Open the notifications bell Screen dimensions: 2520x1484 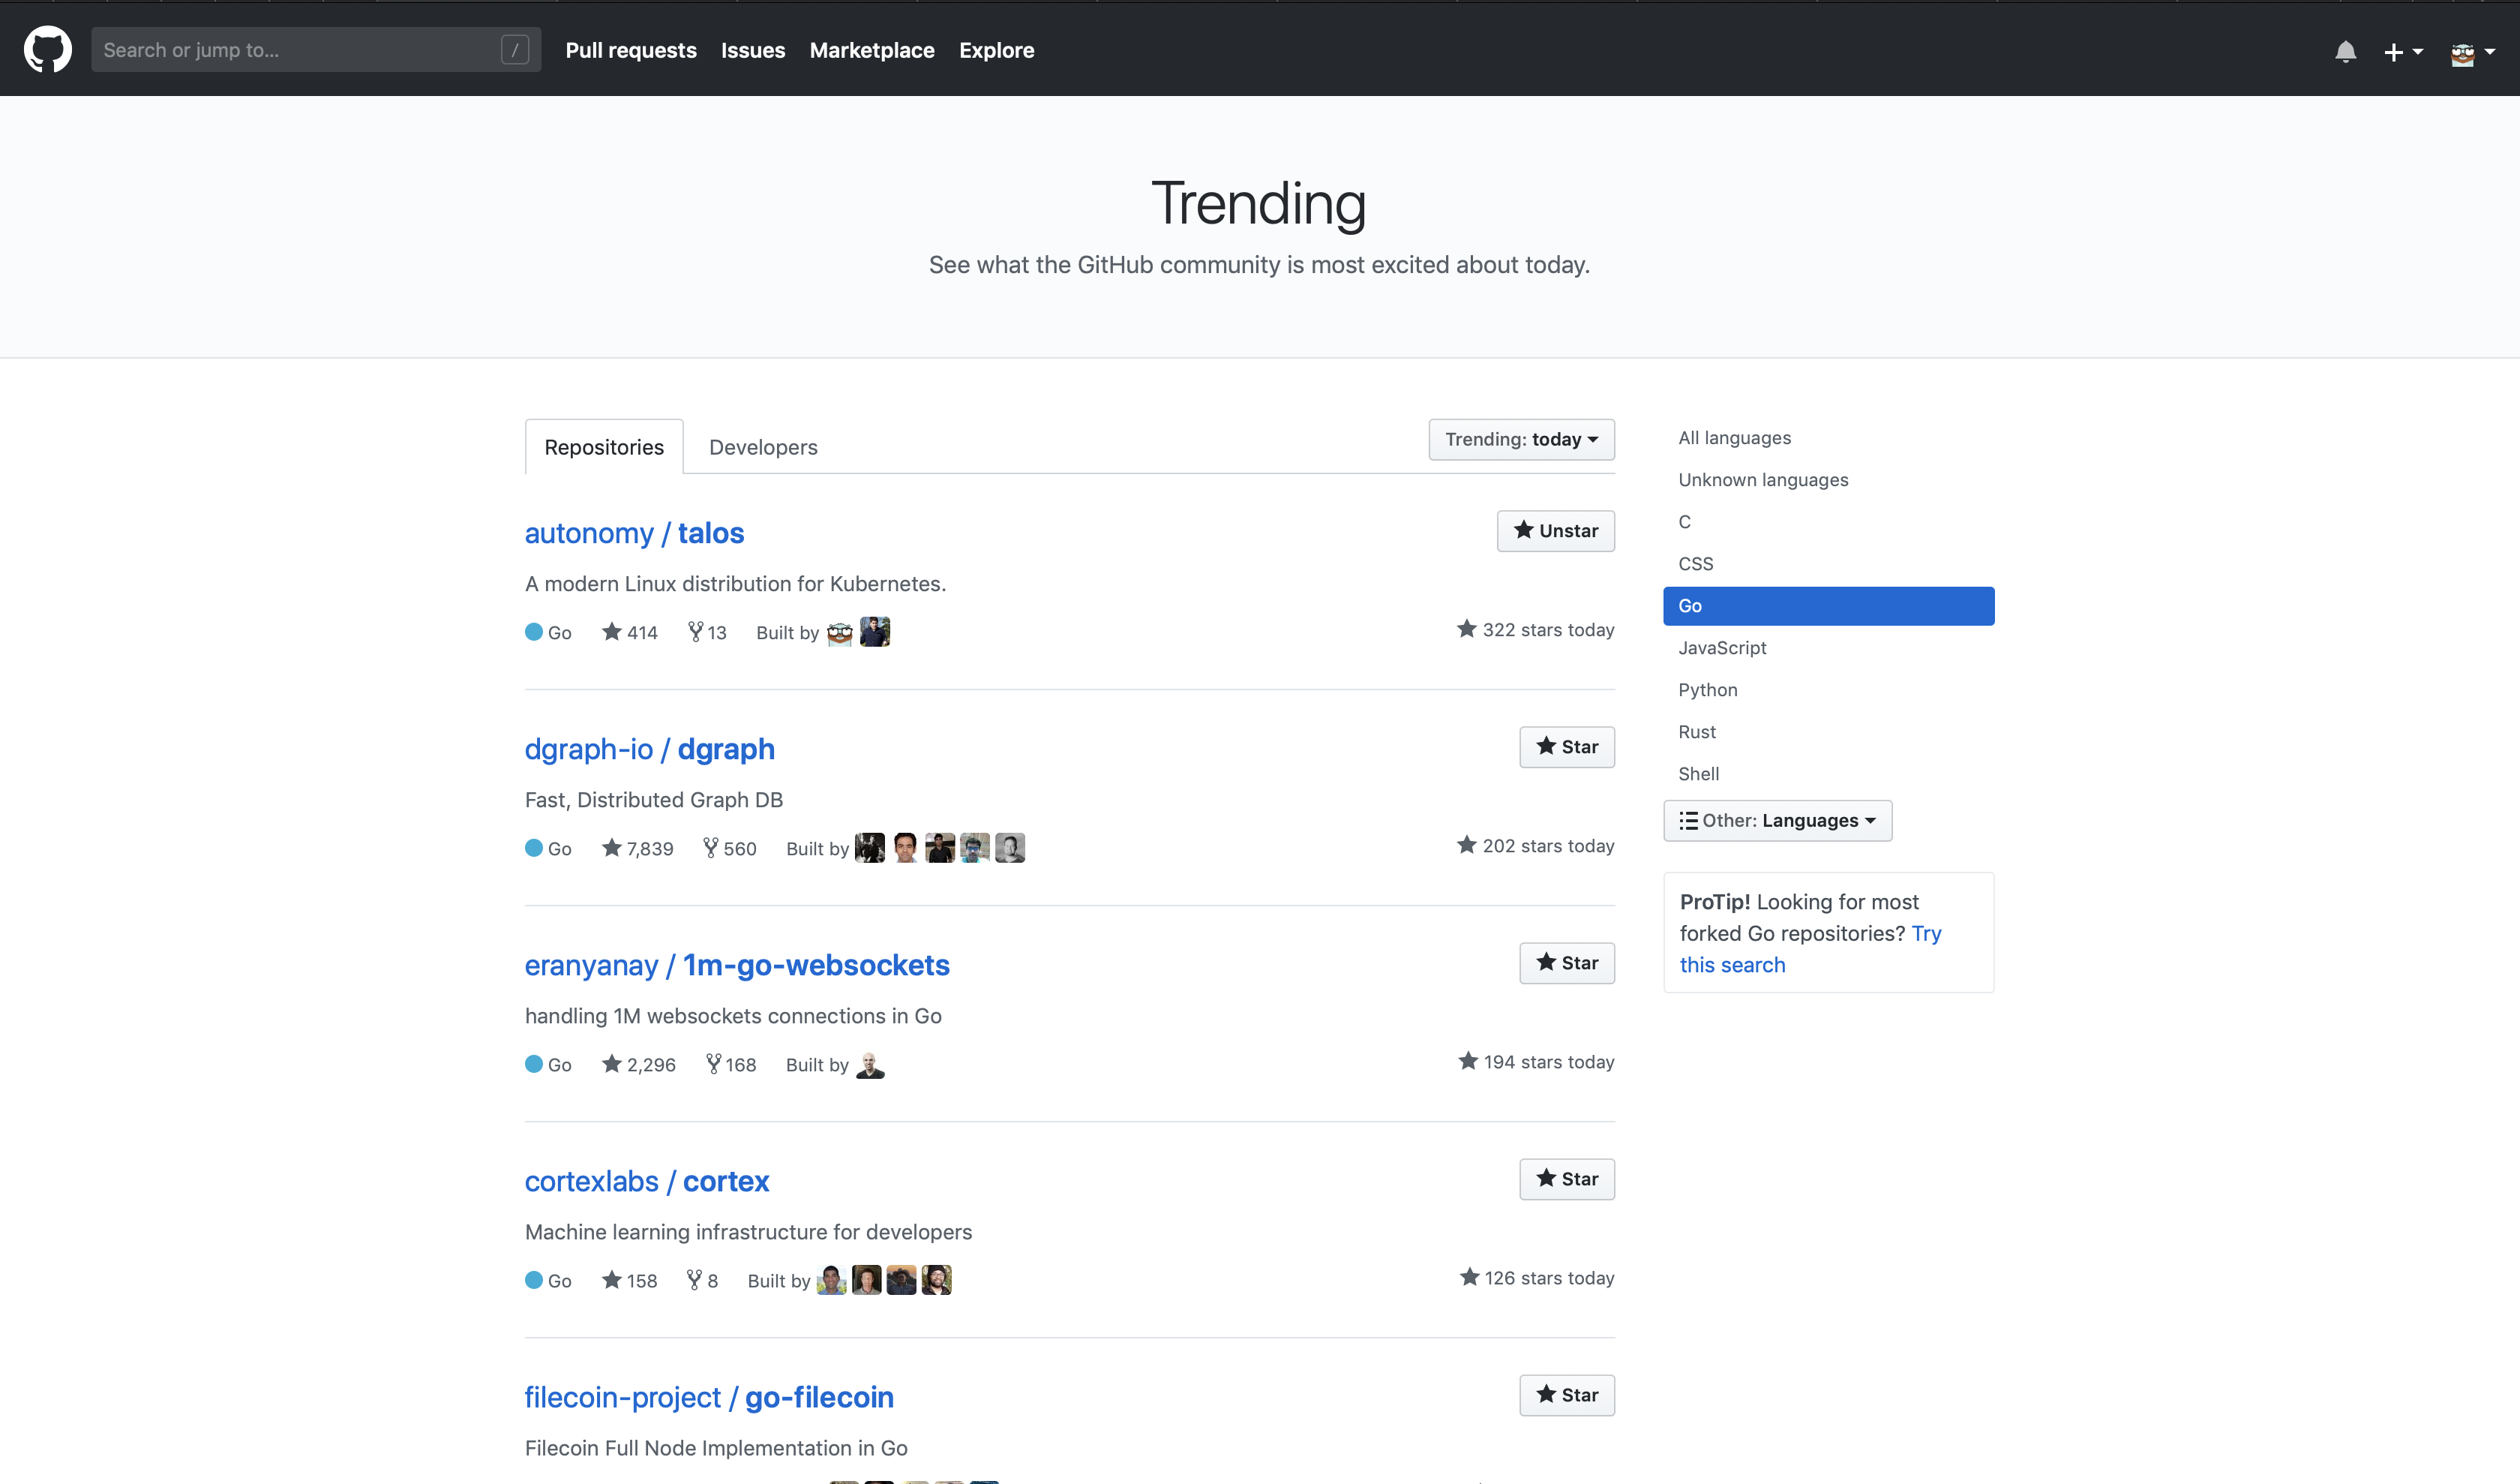(x=2345, y=51)
